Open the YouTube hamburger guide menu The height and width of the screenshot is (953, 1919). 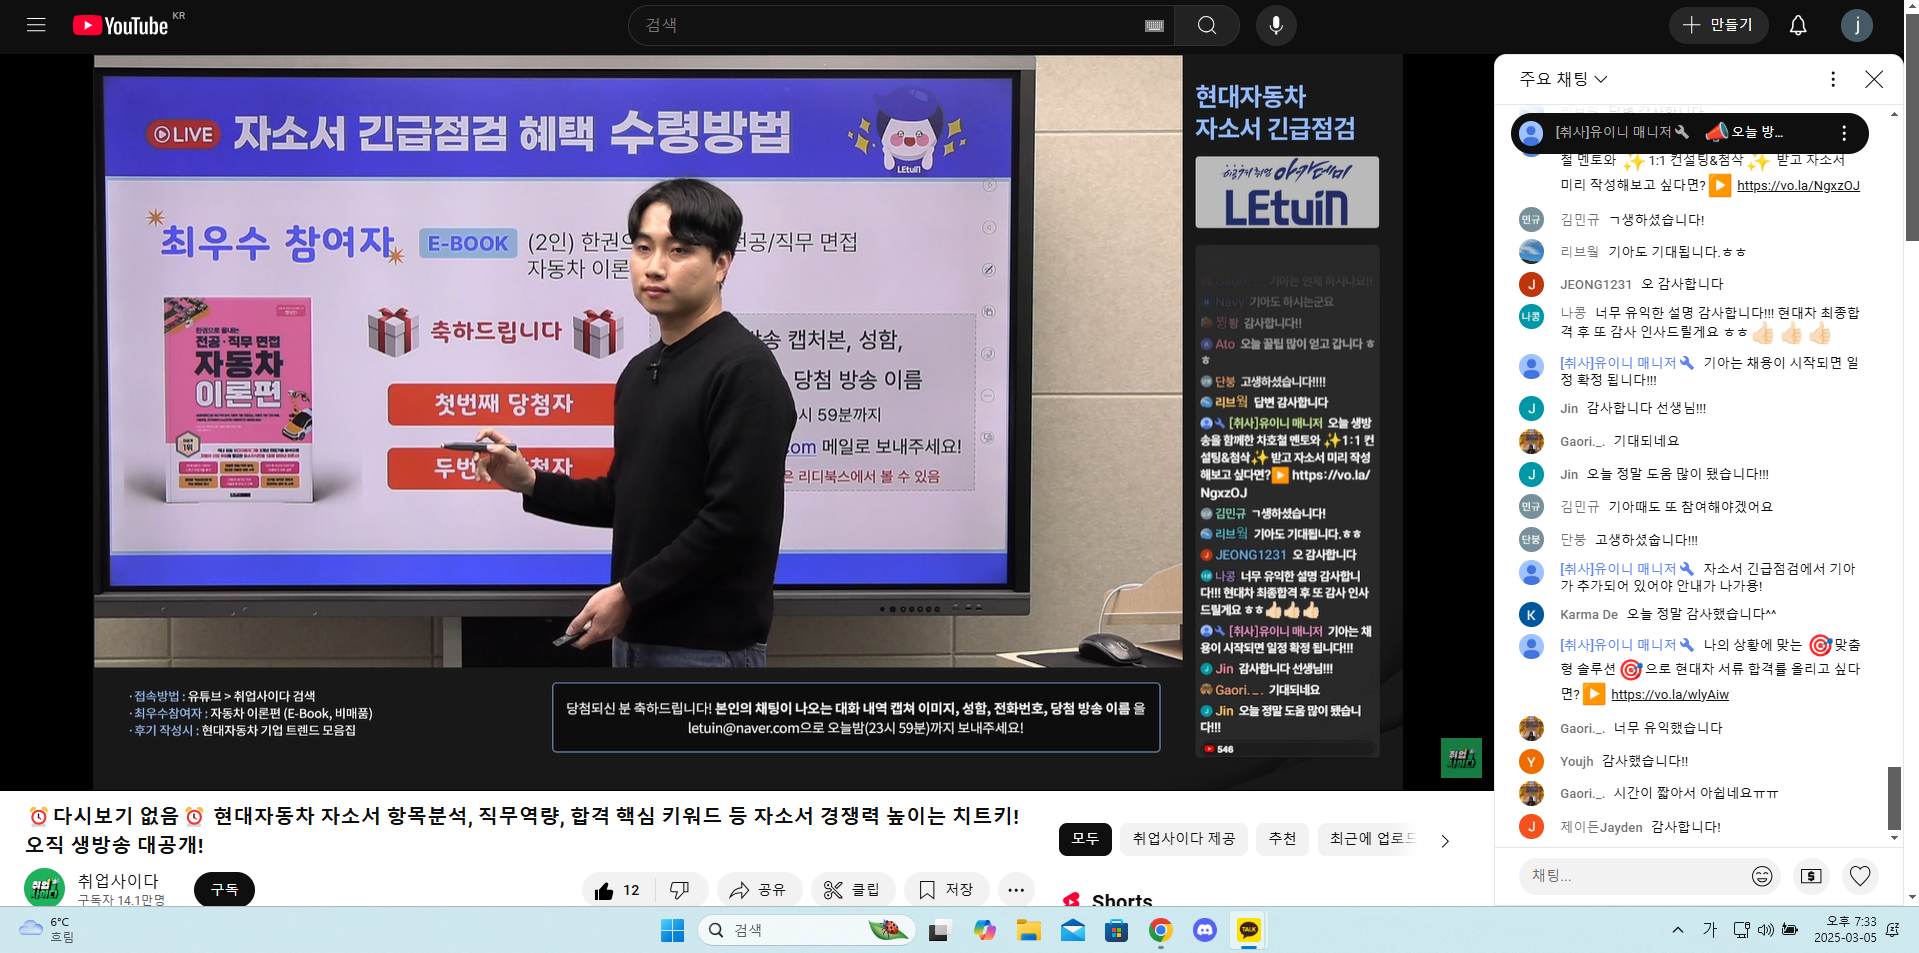[36, 25]
